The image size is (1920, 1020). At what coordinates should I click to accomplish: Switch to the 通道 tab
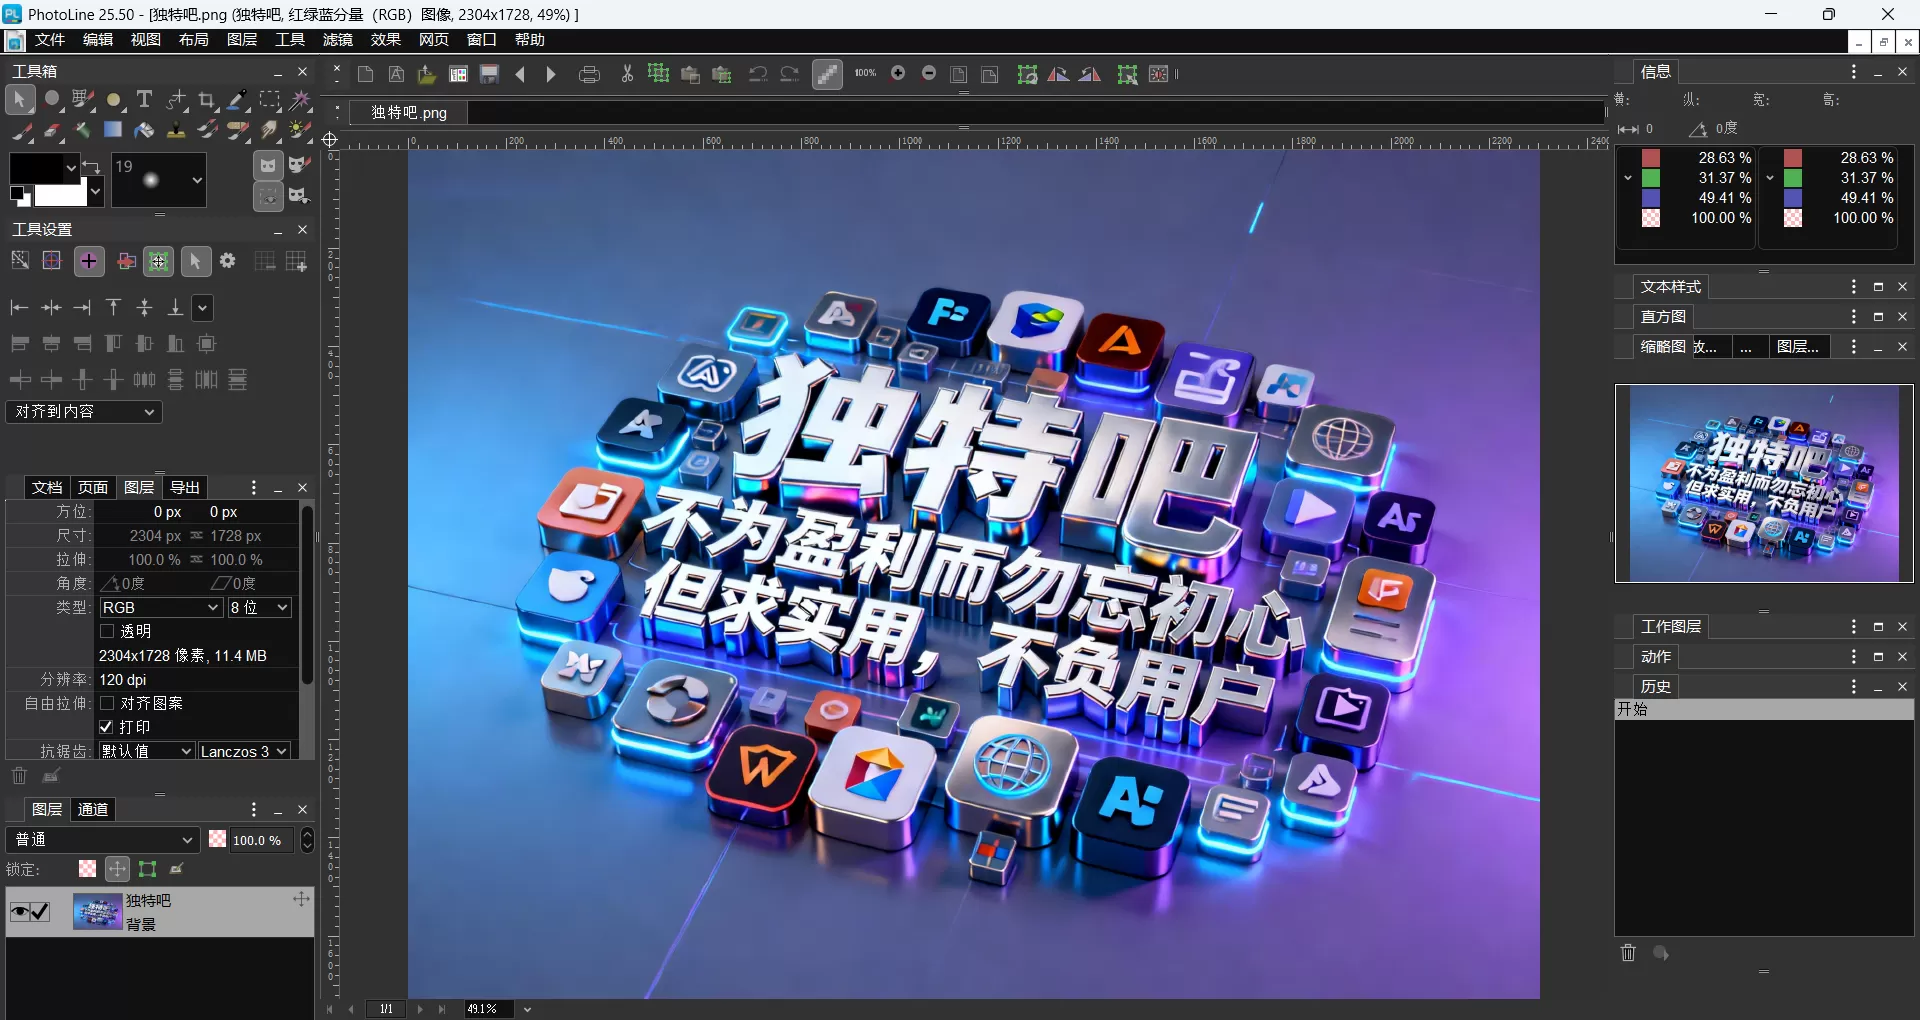coord(92,809)
